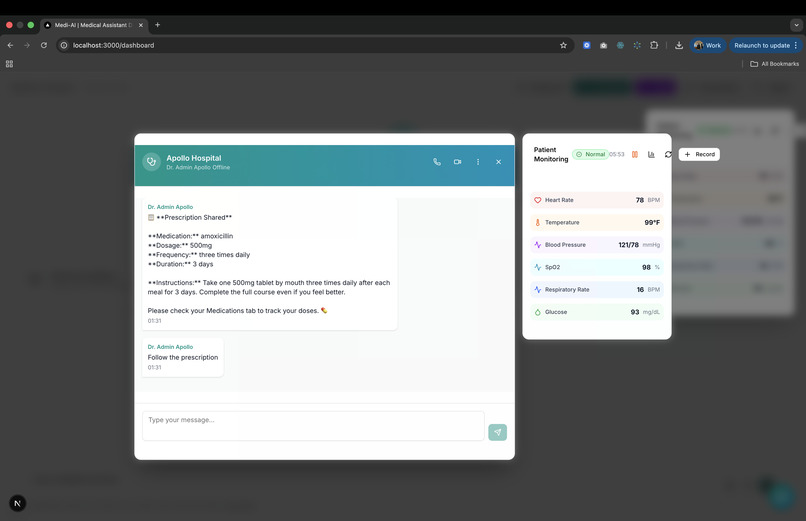
Task: Click the localhost:3000/dashboard address bar
Action: [x=315, y=45]
